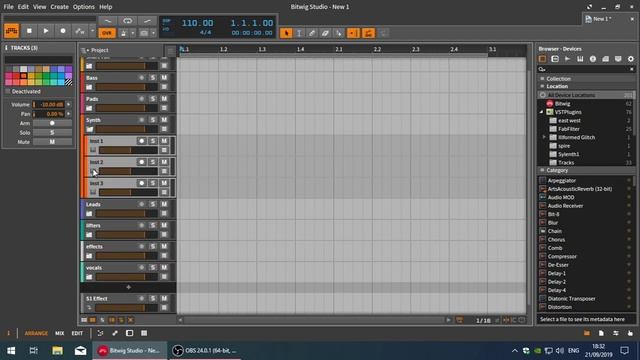Stop playback with the stop button
This screenshot has height=360, width=640.
29,31
